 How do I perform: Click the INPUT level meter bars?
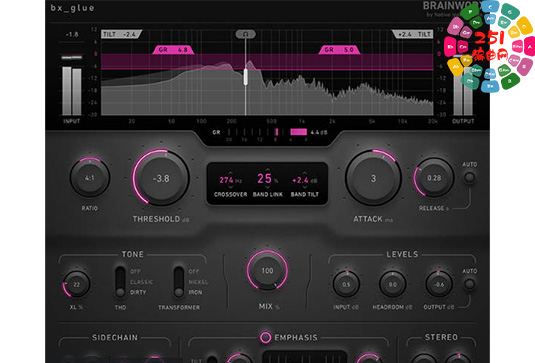72,90
